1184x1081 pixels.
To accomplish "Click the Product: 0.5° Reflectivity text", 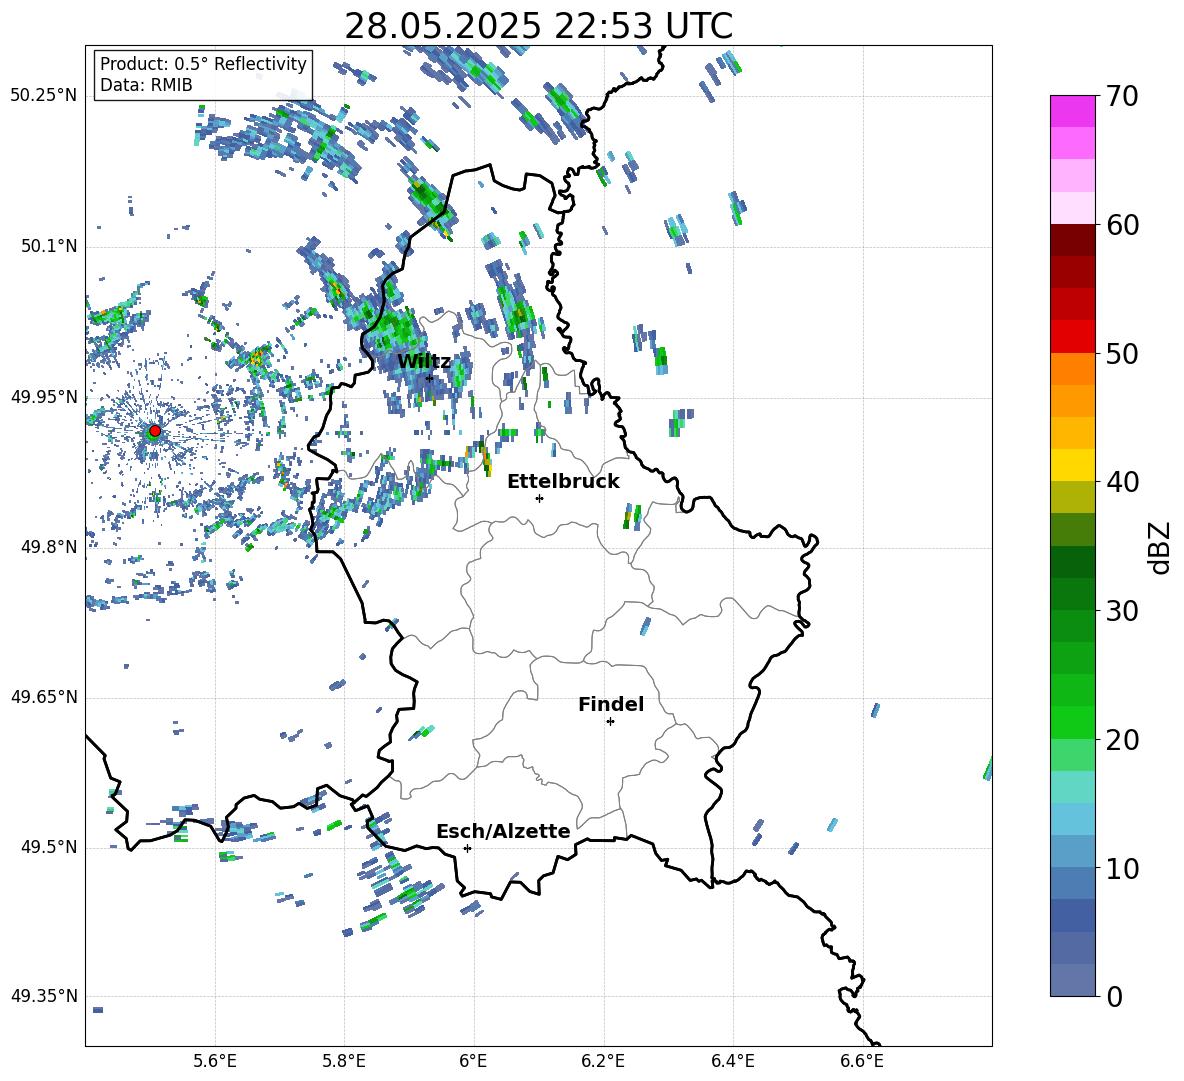I will (203, 64).
